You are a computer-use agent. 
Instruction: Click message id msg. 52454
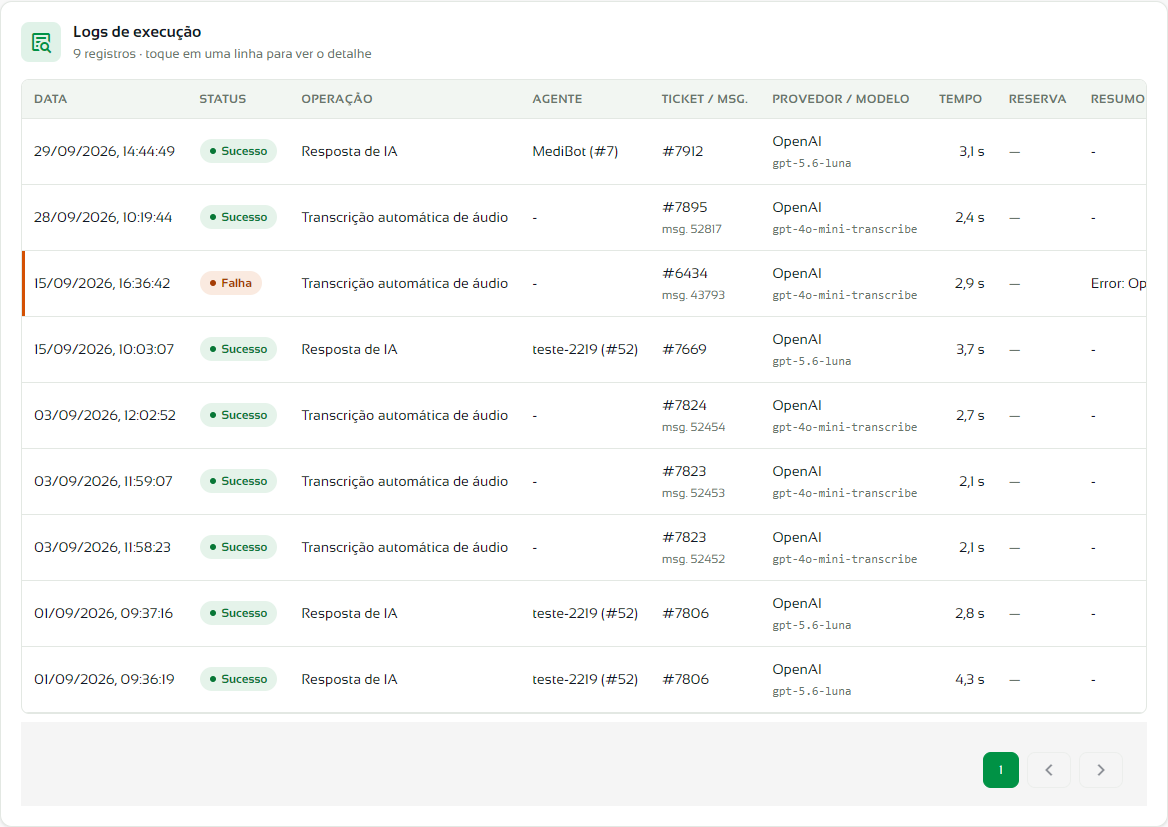pos(693,427)
